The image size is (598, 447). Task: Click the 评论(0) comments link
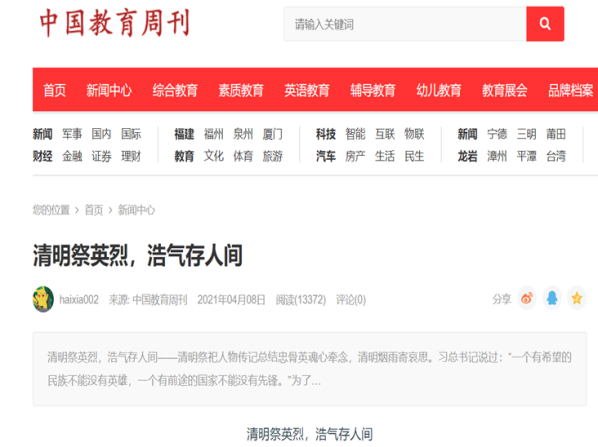coord(351,300)
